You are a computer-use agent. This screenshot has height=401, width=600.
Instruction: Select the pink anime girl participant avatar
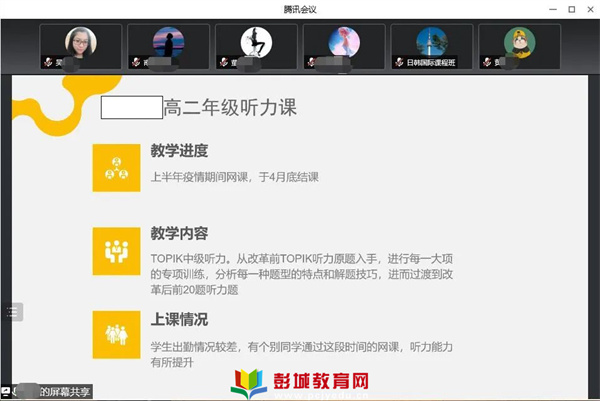(344, 42)
